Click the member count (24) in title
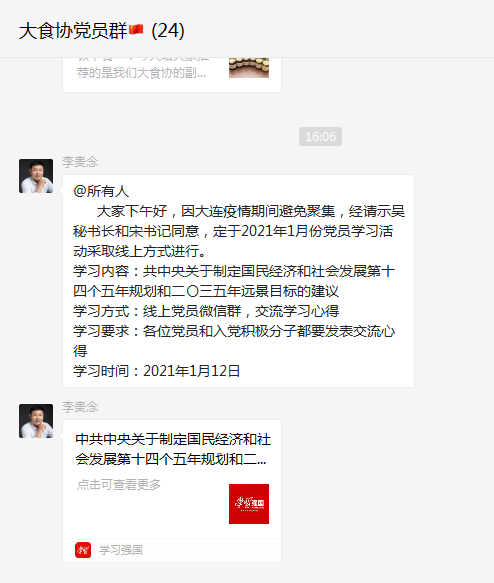The width and height of the screenshot is (494, 583). click(x=168, y=31)
